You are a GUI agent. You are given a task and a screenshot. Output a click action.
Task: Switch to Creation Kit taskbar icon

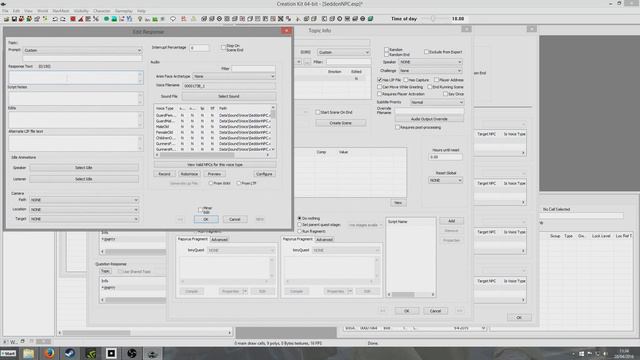pos(152,353)
